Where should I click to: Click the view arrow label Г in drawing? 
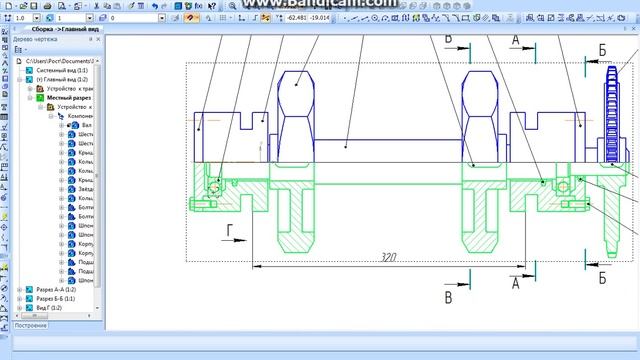(229, 231)
